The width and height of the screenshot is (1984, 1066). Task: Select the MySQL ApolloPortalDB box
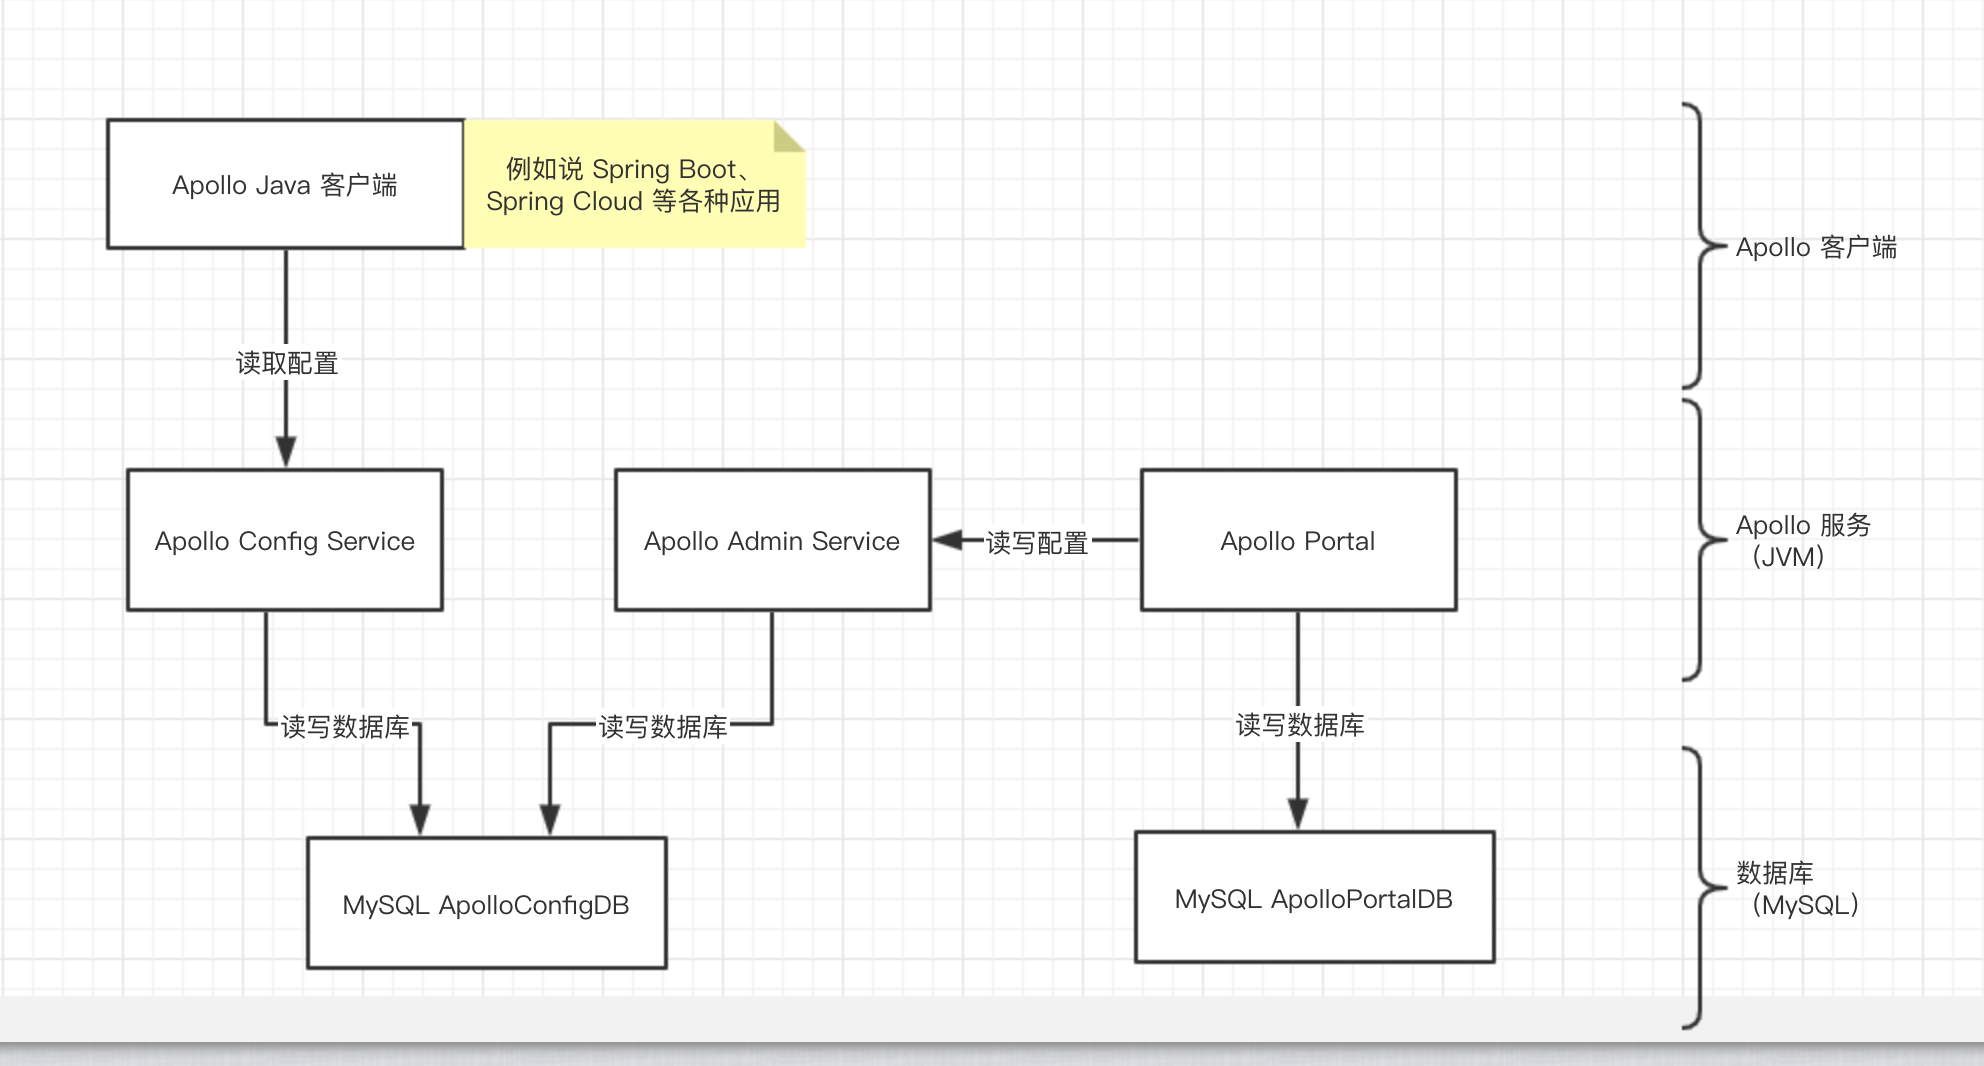1314,898
